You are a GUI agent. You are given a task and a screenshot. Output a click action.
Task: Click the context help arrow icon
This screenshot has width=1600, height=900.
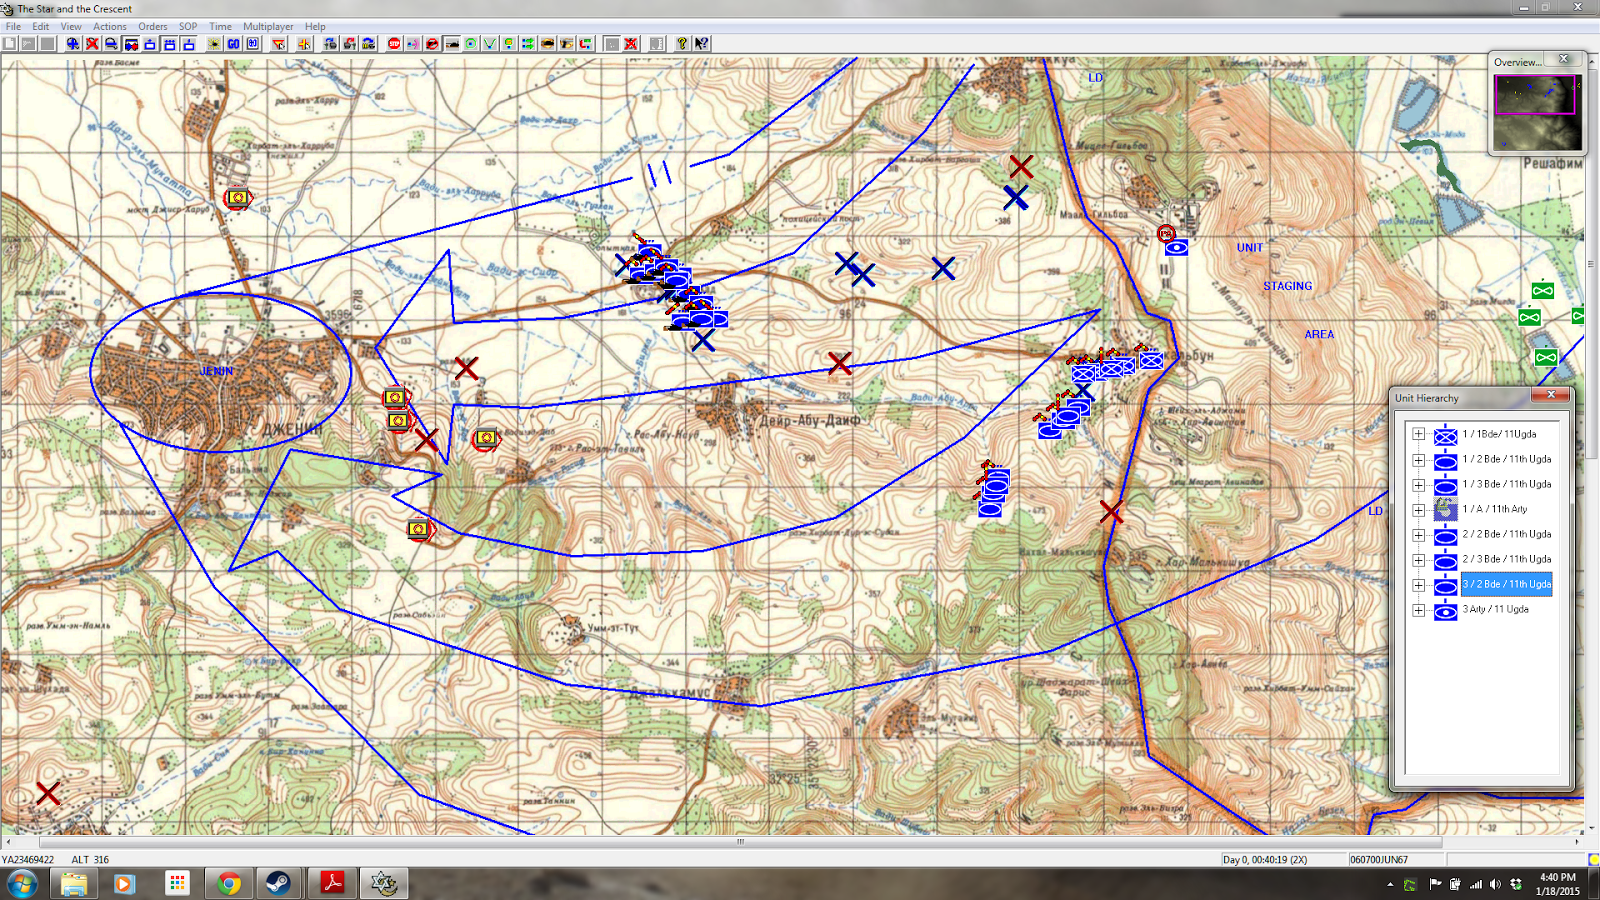702,44
